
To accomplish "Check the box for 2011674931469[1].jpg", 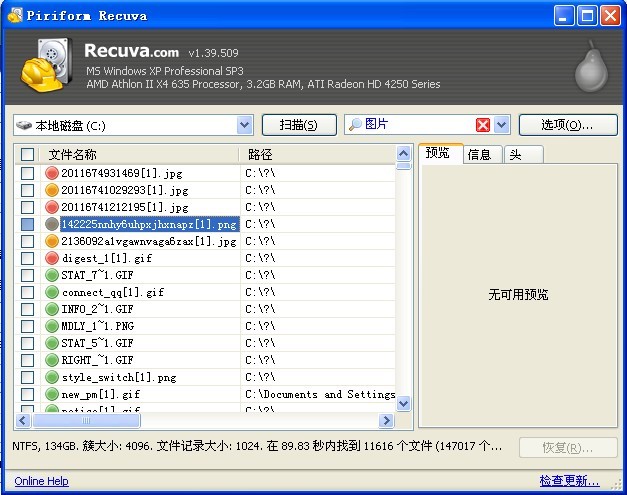I will 28,173.
